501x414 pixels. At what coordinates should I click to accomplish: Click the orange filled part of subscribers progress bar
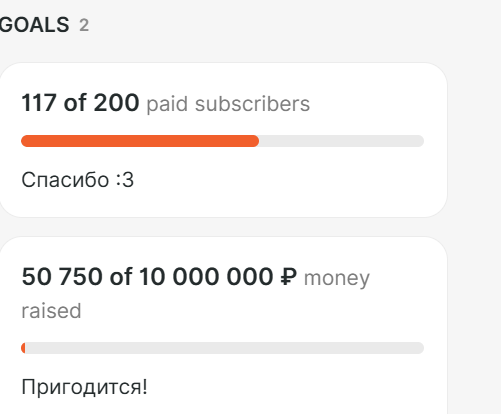coord(140,141)
